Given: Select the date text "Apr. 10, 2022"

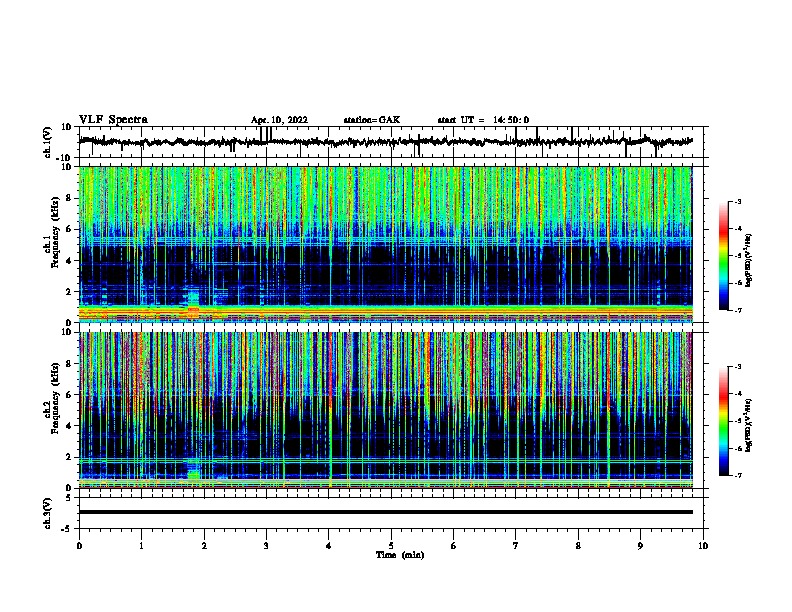Looking at the screenshot, I should [x=279, y=120].
